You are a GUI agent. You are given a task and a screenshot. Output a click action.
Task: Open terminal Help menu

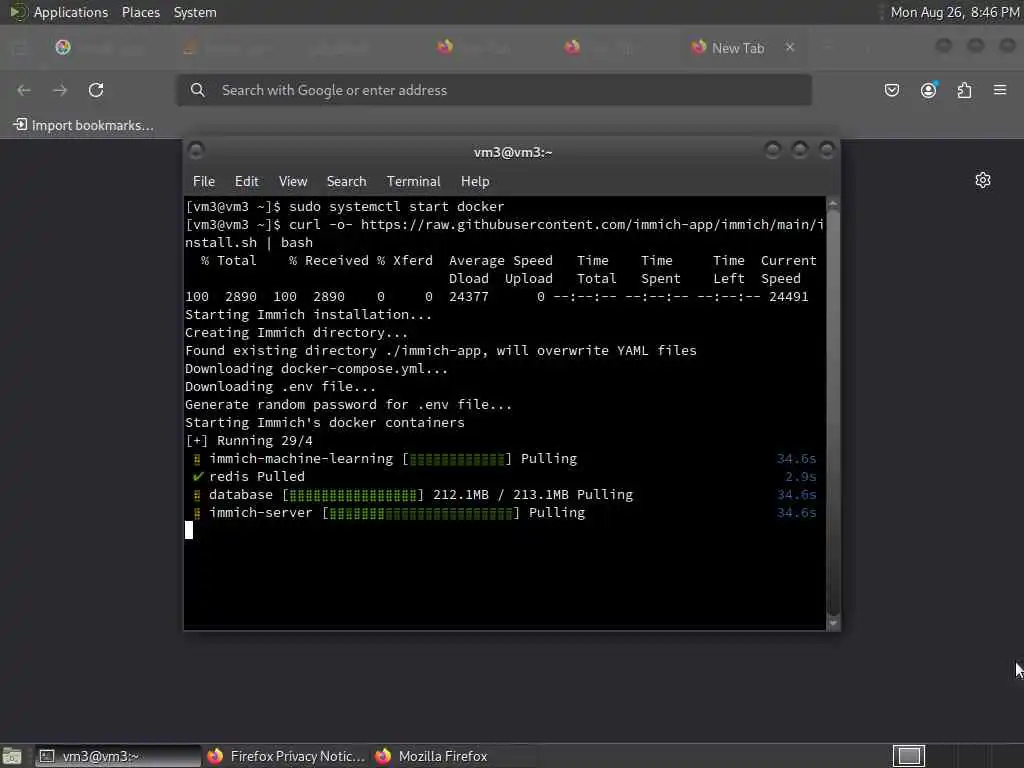(475, 181)
